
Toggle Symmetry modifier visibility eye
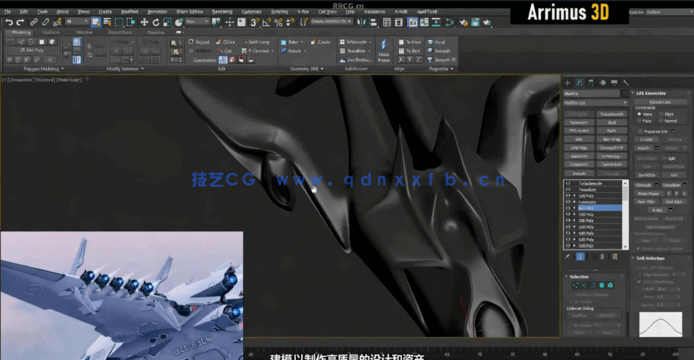(568, 202)
